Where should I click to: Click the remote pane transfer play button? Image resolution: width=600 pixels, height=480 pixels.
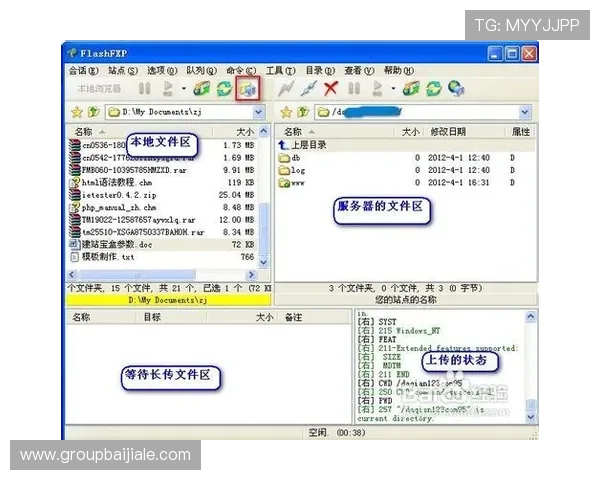[x=377, y=88]
